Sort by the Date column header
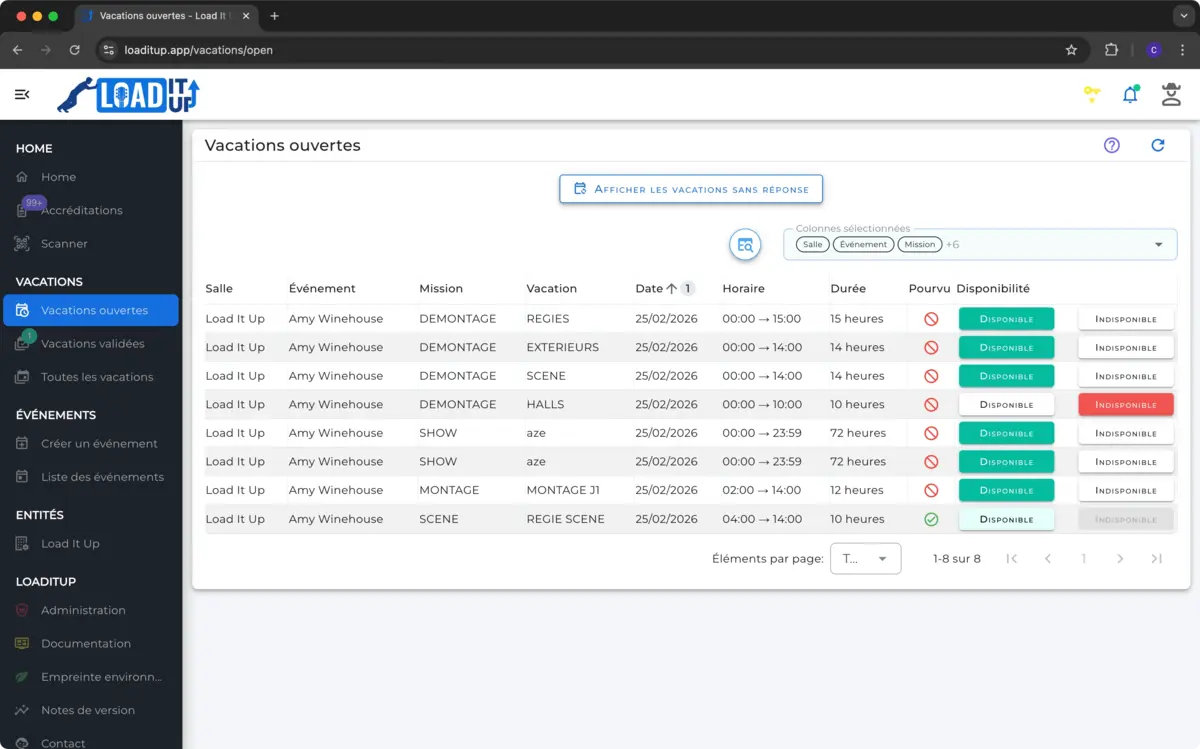 click(x=649, y=288)
